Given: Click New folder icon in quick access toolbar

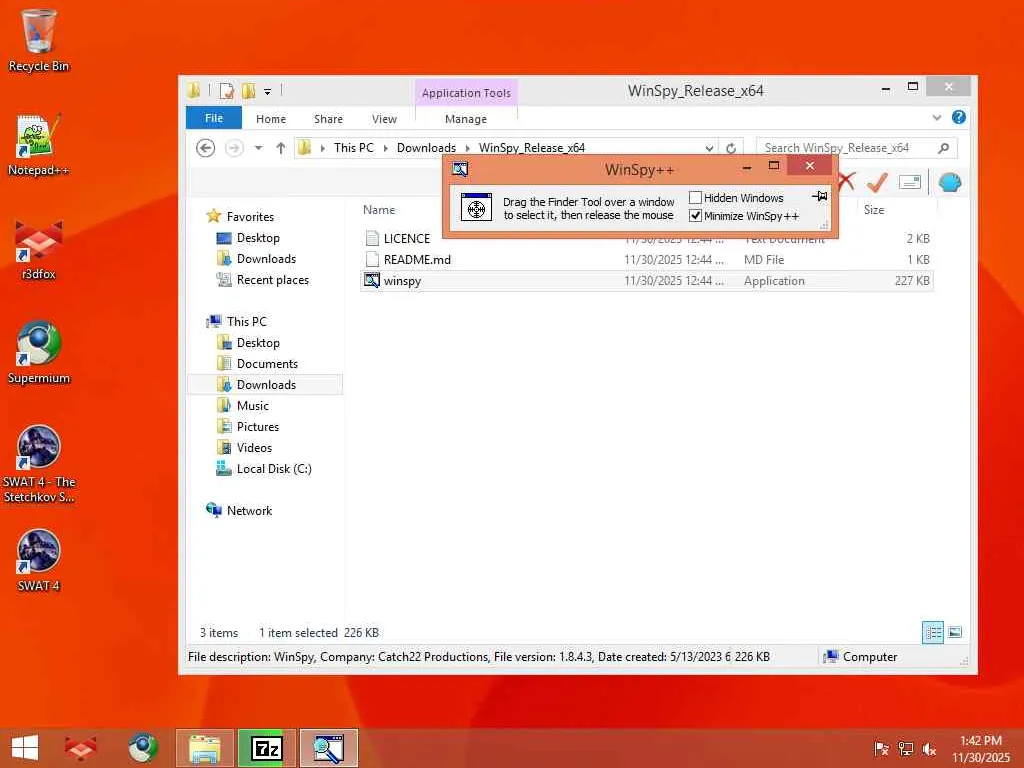Looking at the screenshot, I should (248, 91).
